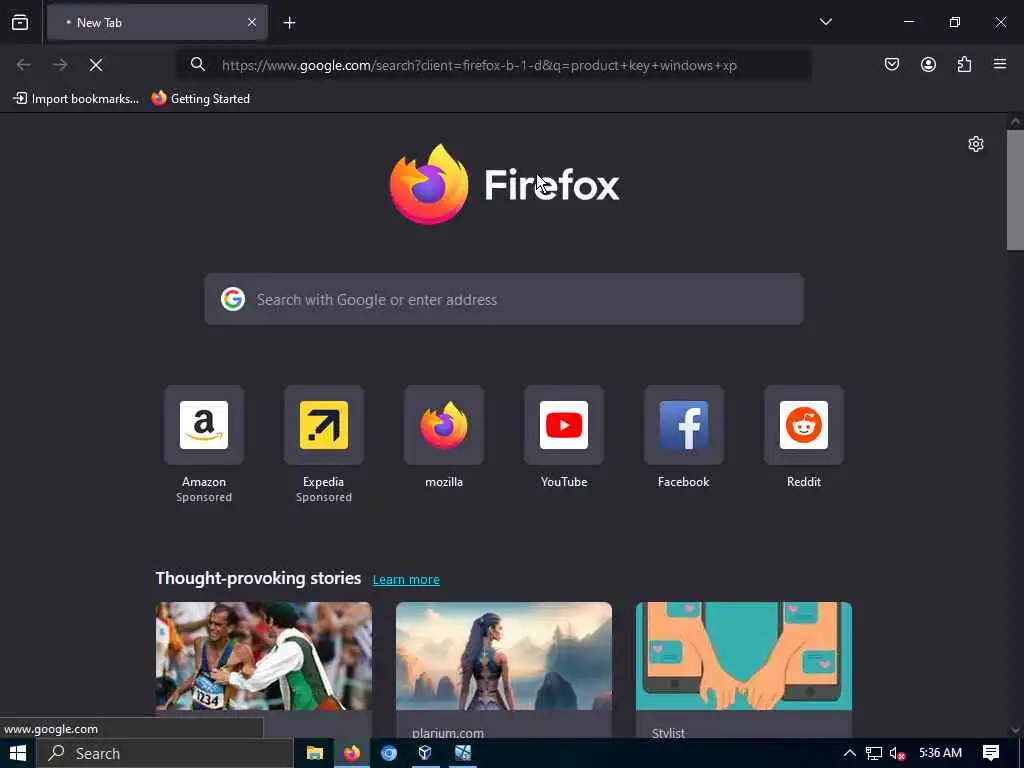
Task: Go forward with the forward arrow
Action: coord(60,65)
